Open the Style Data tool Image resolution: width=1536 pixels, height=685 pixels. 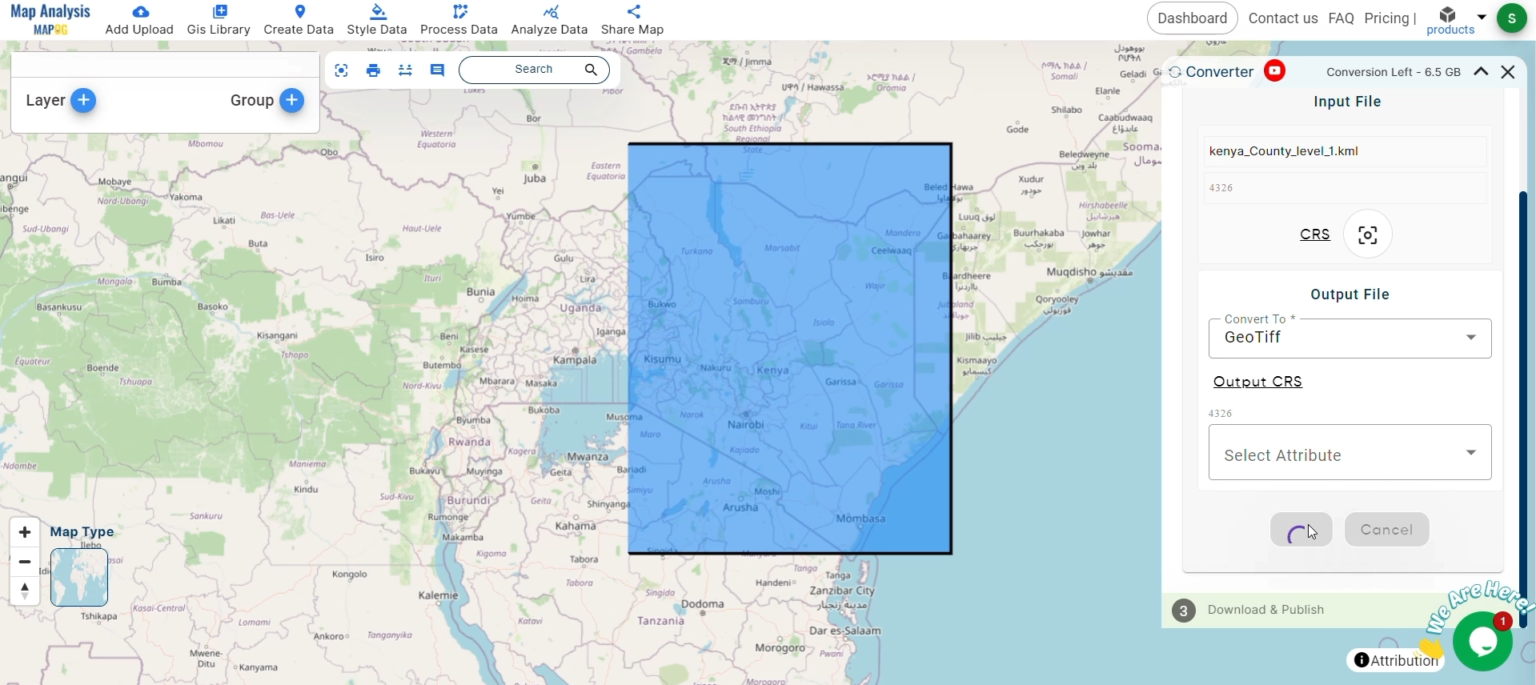click(377, 18)
